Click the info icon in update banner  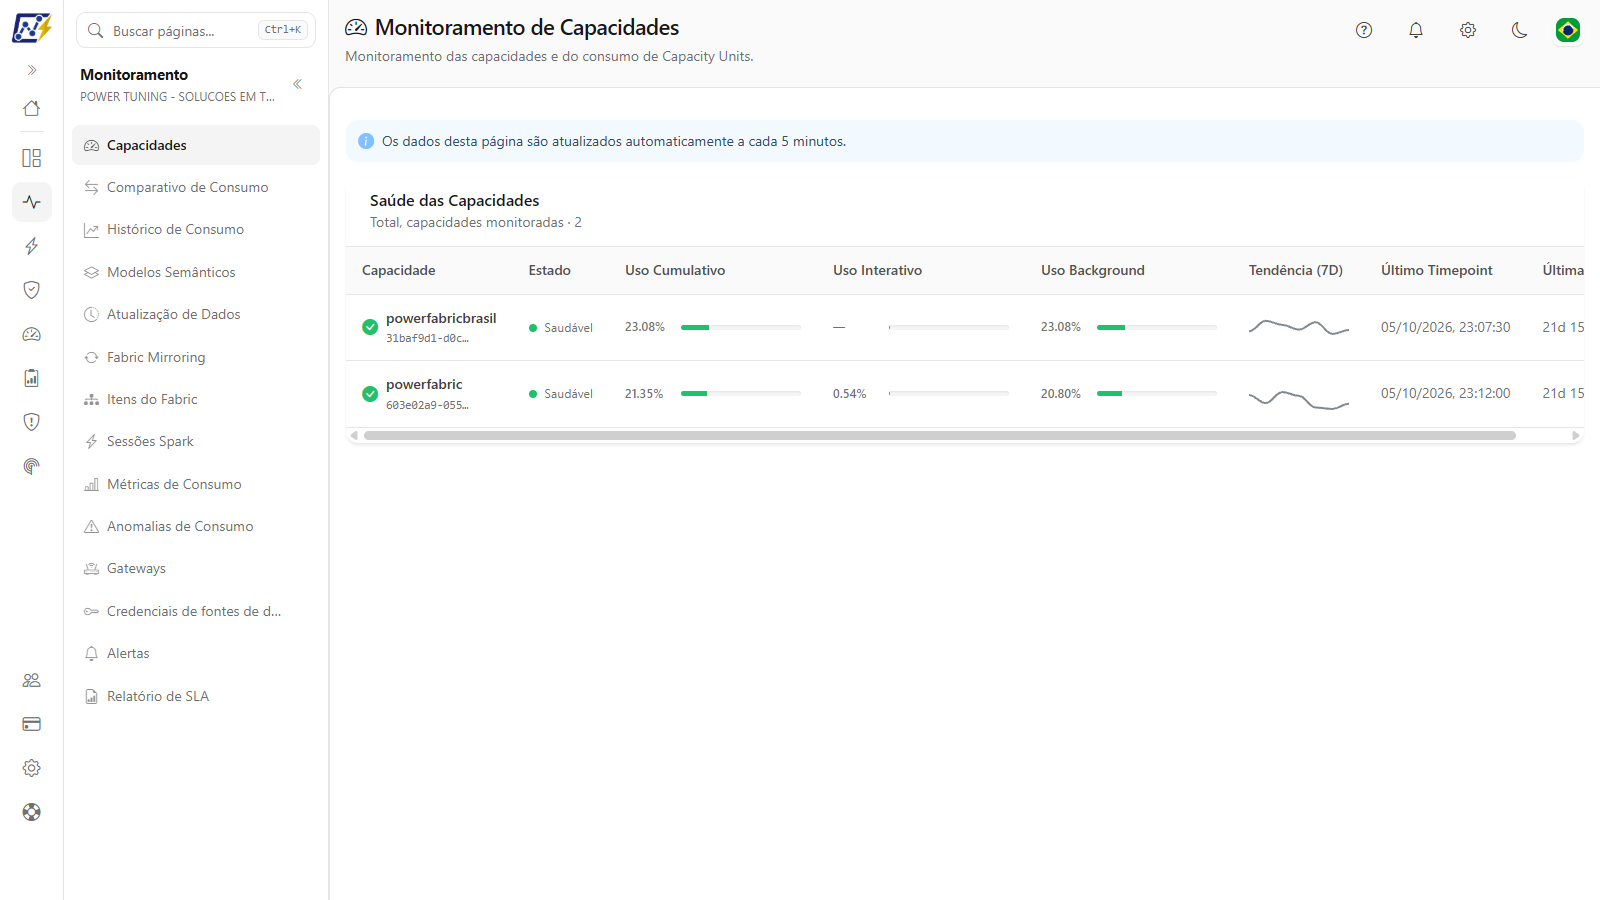tap(366, 141)
